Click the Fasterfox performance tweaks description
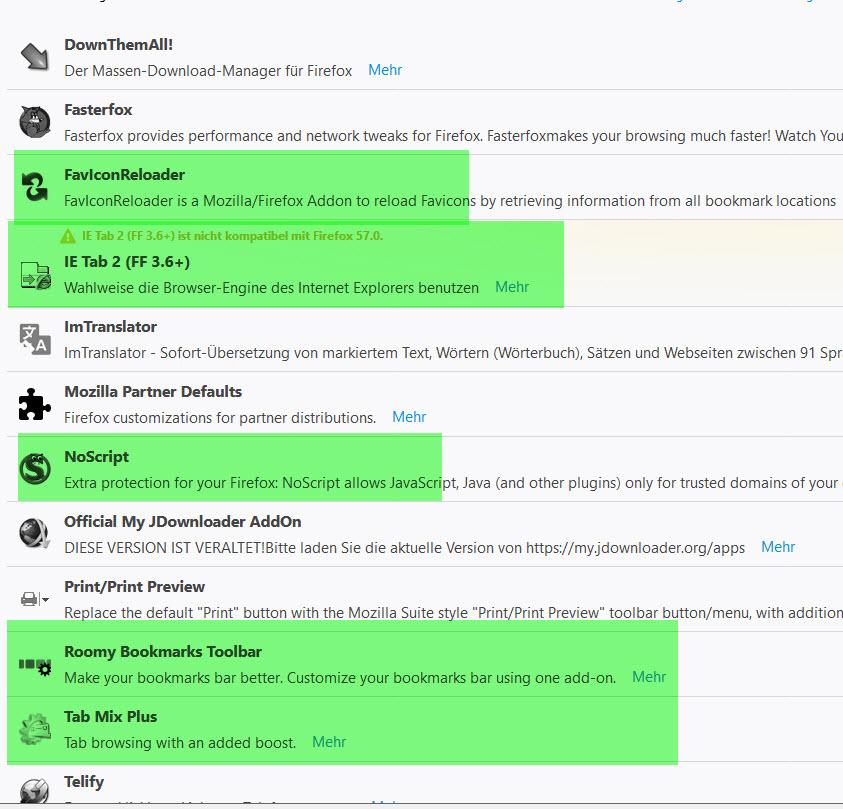 point(453,136)
